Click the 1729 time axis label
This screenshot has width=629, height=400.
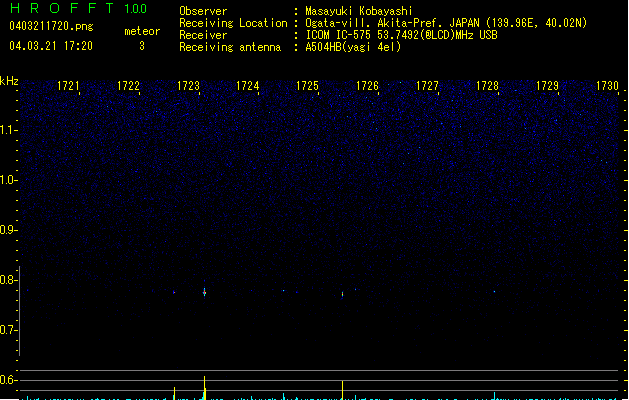click(x=547, y=86)
